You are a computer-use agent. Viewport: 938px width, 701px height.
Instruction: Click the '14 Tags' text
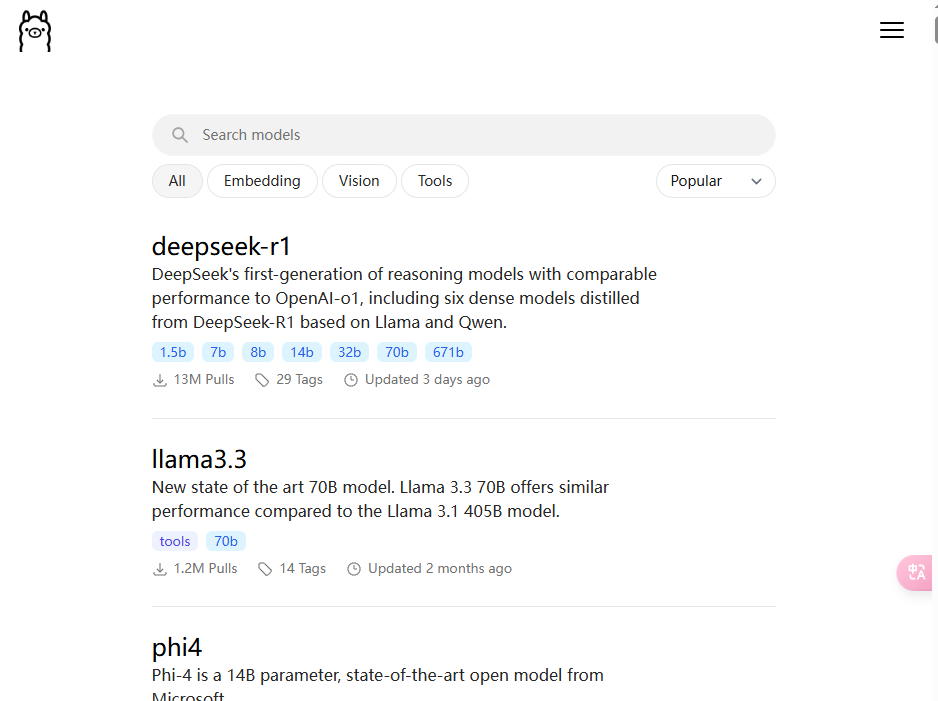click(303, 569)
